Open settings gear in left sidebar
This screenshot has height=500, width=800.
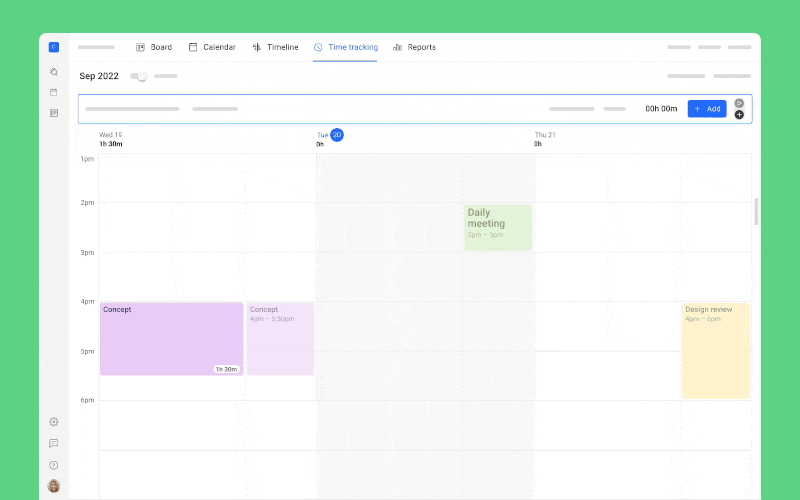pyautogui.click(x=54, y=422)
